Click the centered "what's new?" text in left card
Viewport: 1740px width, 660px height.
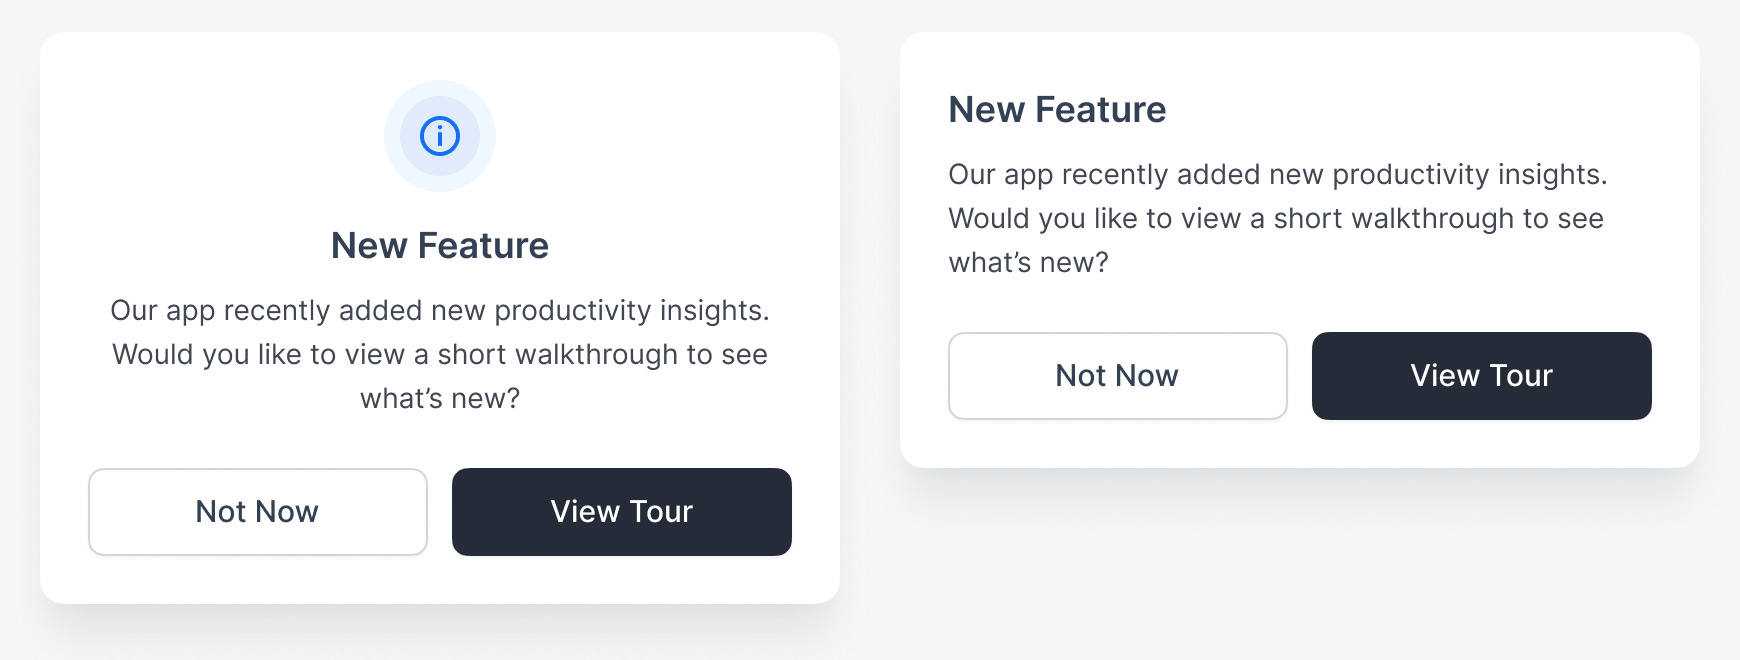click(440, 399)
